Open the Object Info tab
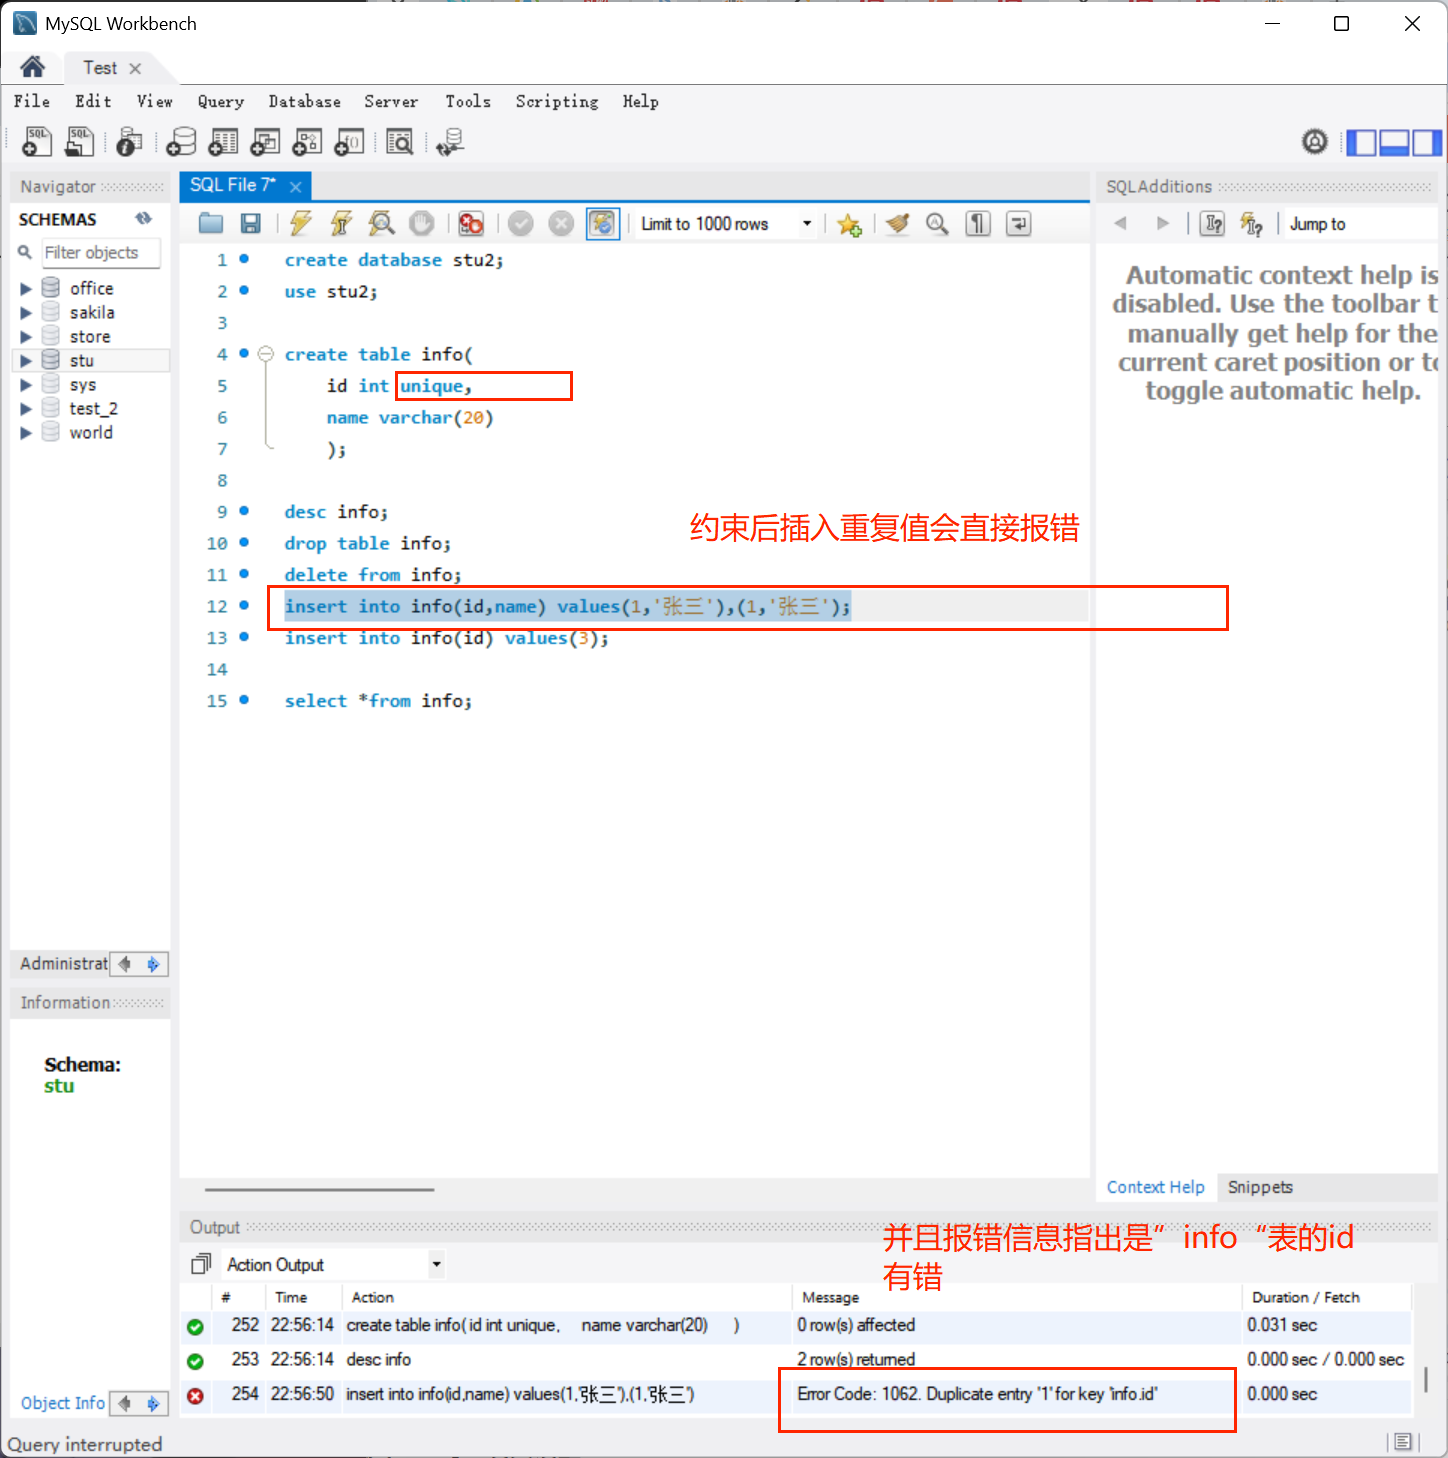 coord(63,1403)
